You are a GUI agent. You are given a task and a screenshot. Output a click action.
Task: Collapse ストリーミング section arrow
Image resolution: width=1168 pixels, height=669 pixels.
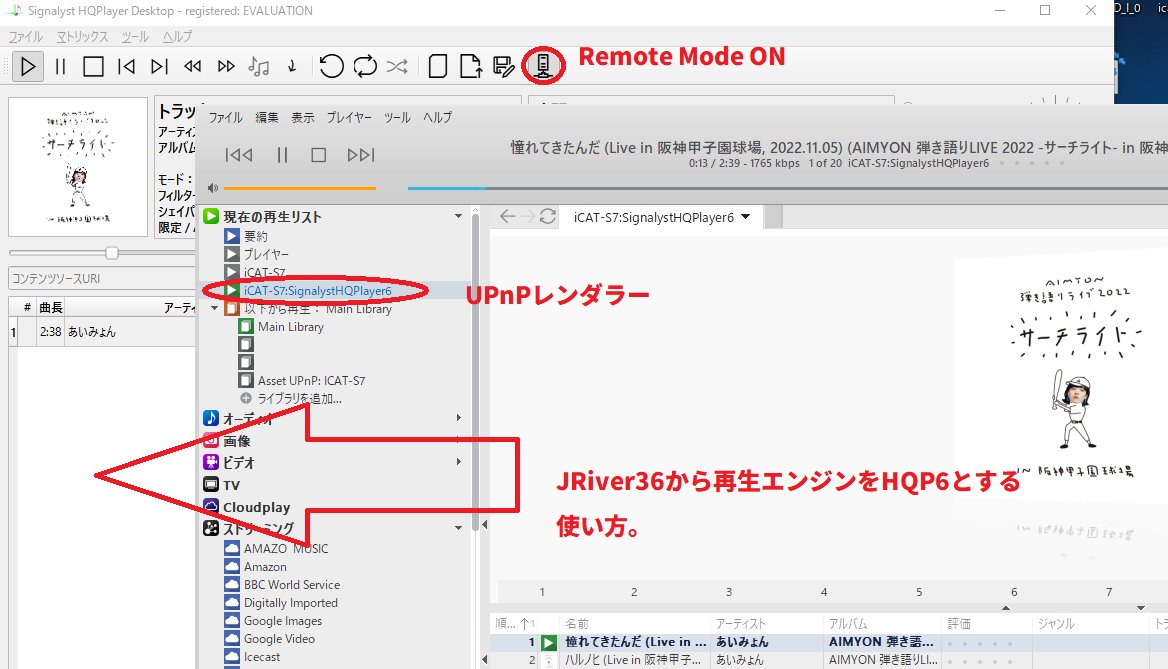[459, 527]
